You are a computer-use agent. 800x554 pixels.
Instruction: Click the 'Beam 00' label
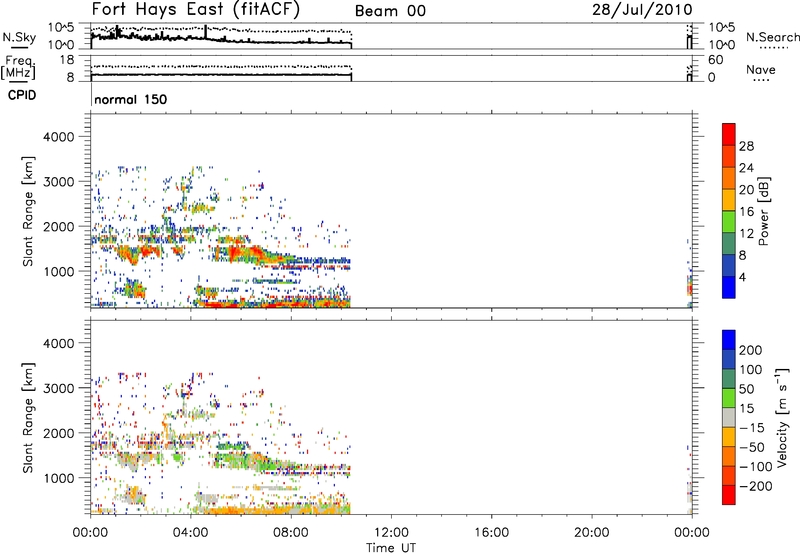(x=390, y=11)
